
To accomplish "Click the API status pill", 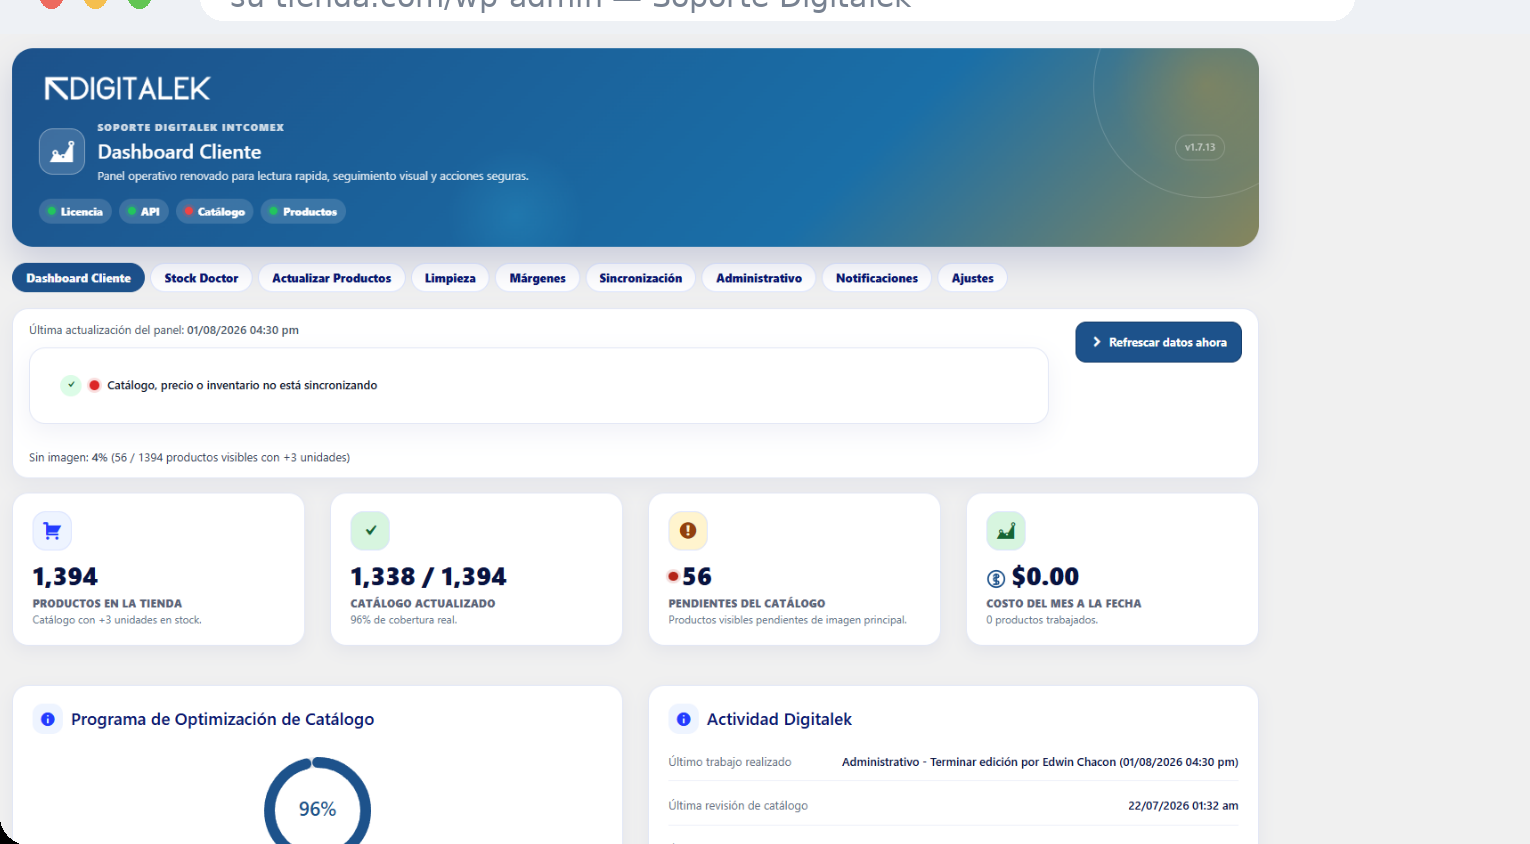I will tap(144, 212).
